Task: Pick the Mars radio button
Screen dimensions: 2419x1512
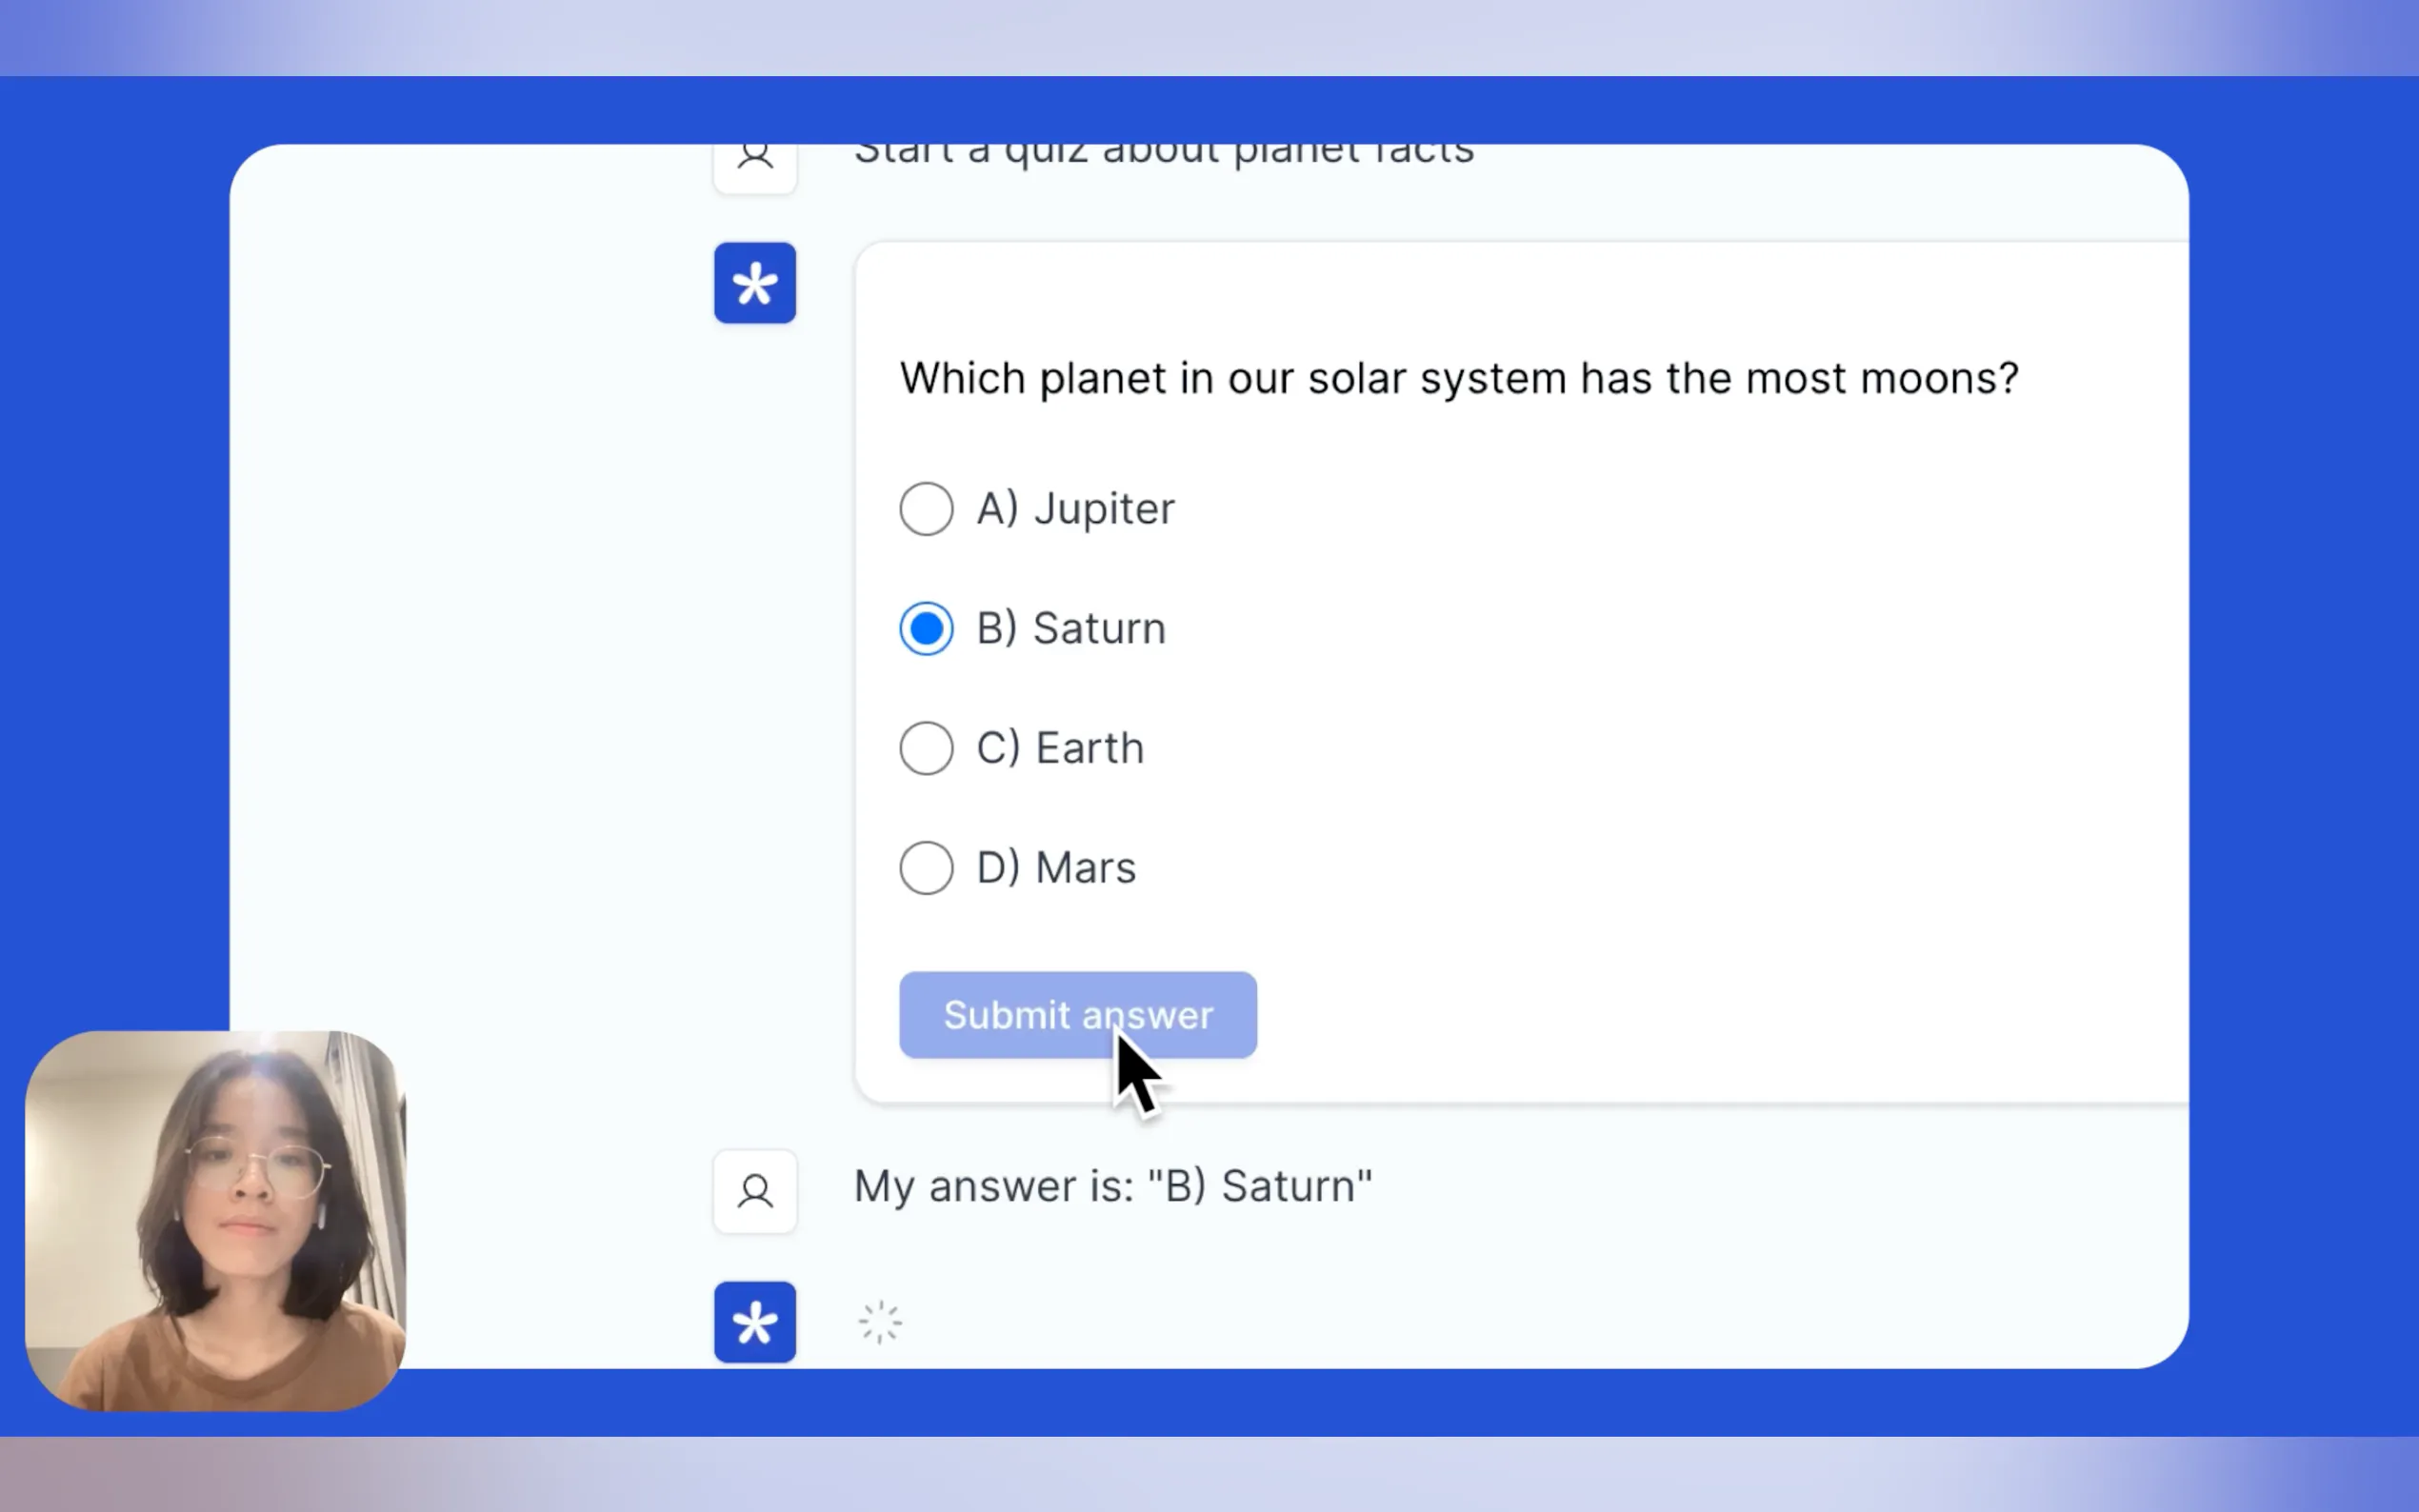Action: coord(926,868)
